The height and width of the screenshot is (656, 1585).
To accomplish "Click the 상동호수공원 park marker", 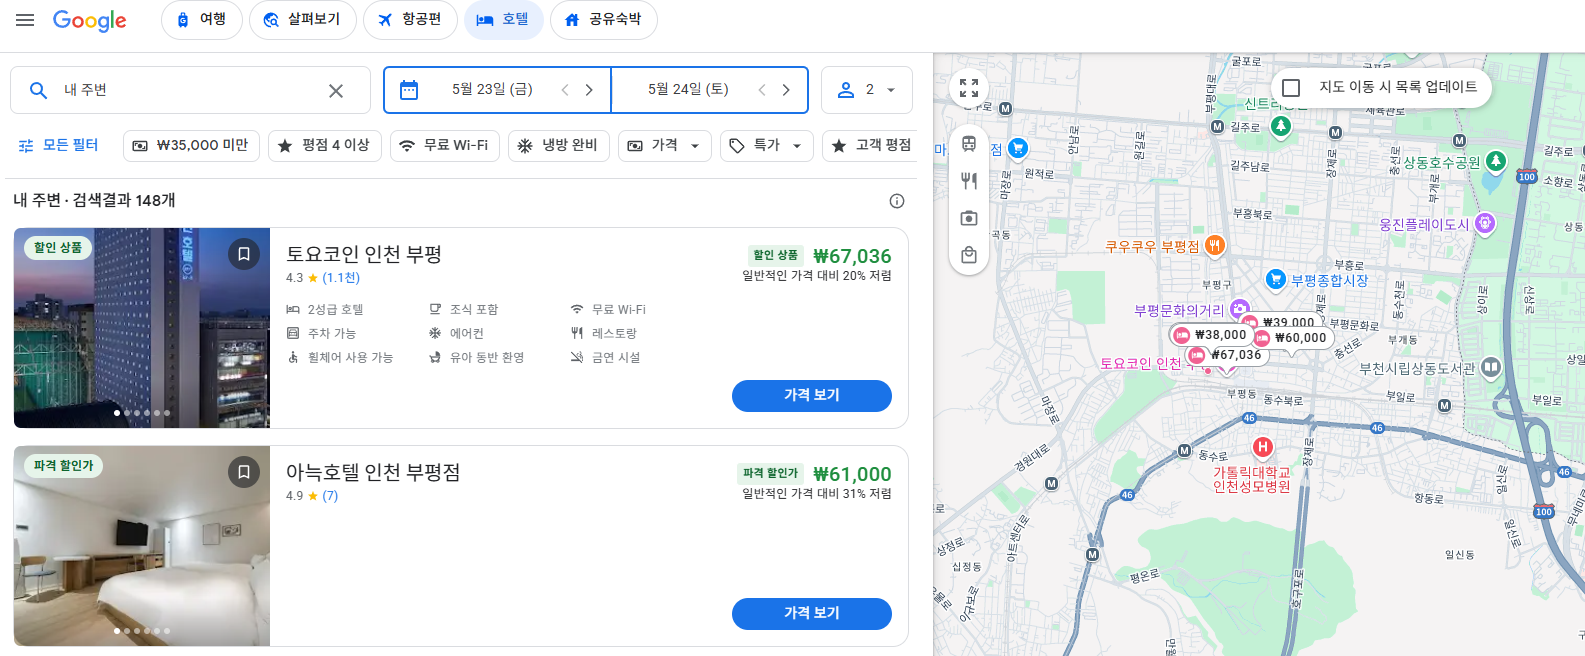I will pos(1495,161).
